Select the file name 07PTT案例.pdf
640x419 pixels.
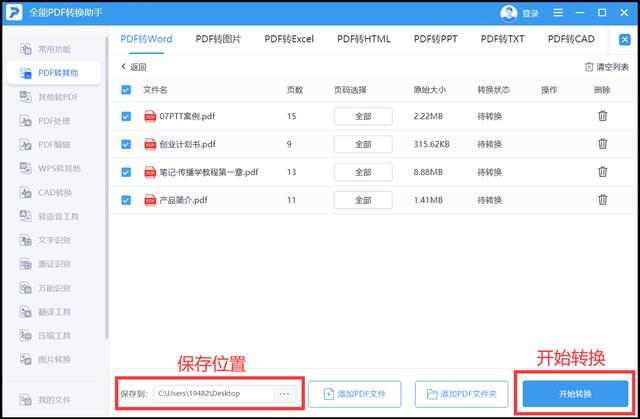click(187, 116)
